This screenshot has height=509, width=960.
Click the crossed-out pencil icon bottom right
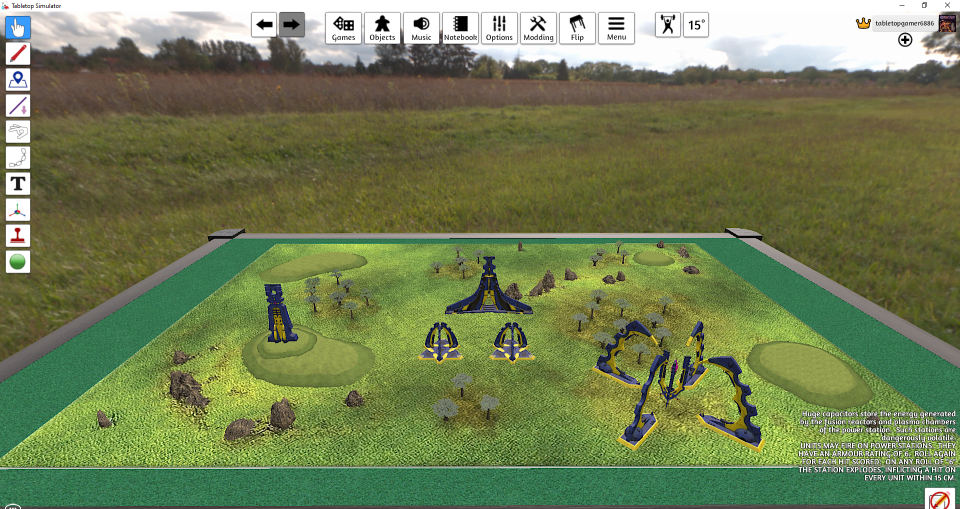coord(939,499)
